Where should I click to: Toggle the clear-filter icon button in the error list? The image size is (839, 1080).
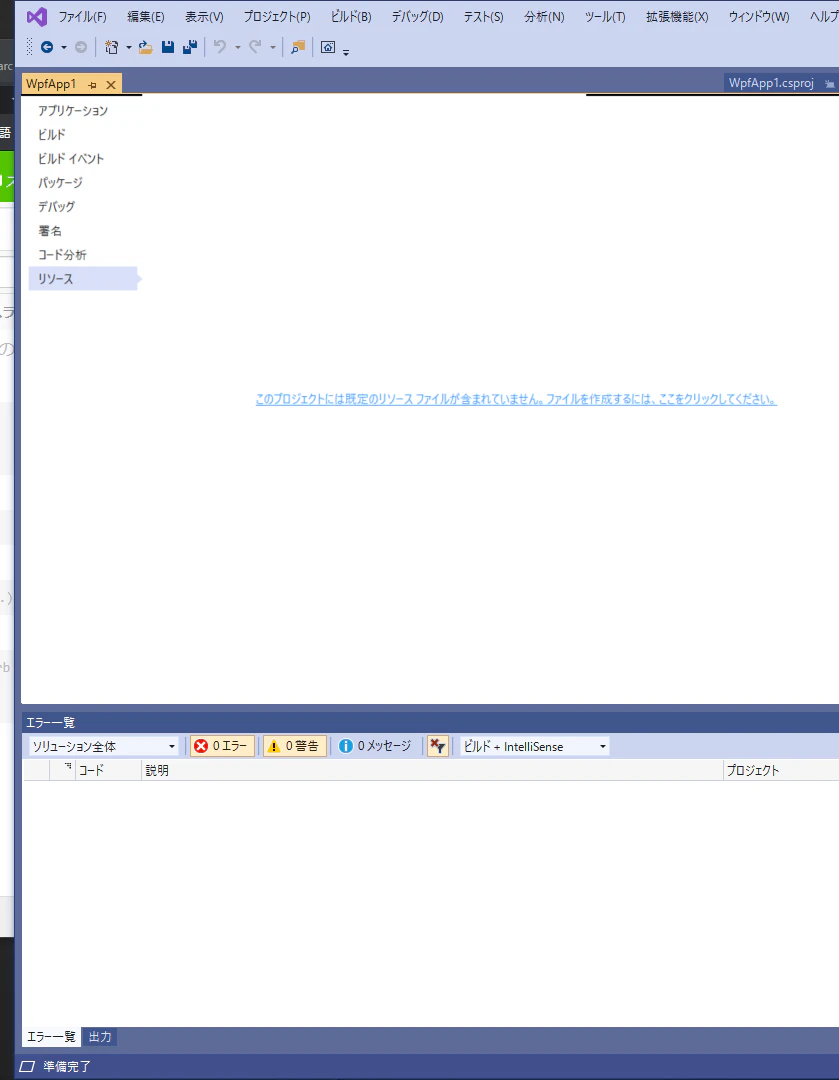(437, 746)
